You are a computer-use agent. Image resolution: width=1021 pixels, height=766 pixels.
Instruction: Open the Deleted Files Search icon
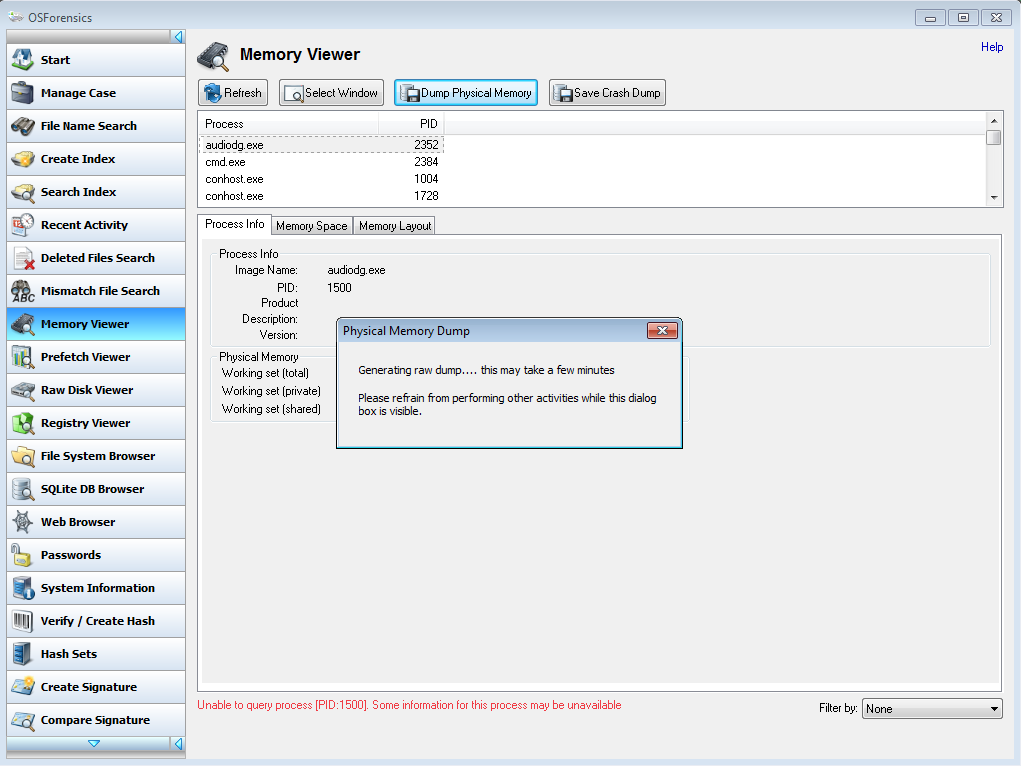[x=23, y=258]
